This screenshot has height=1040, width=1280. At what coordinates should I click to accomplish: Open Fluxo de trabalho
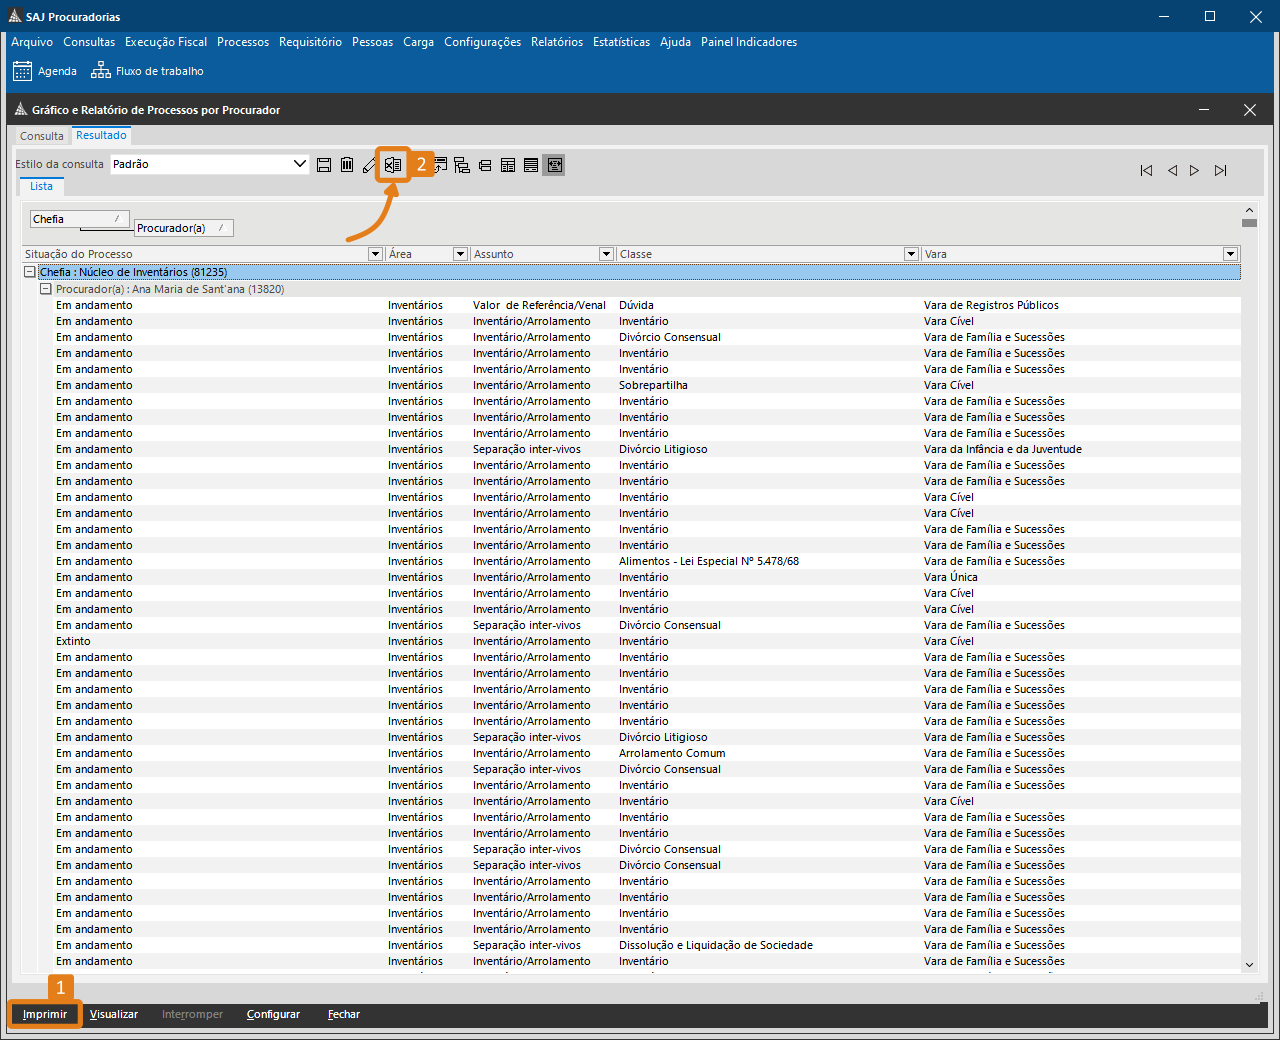(x=147, y=71)
